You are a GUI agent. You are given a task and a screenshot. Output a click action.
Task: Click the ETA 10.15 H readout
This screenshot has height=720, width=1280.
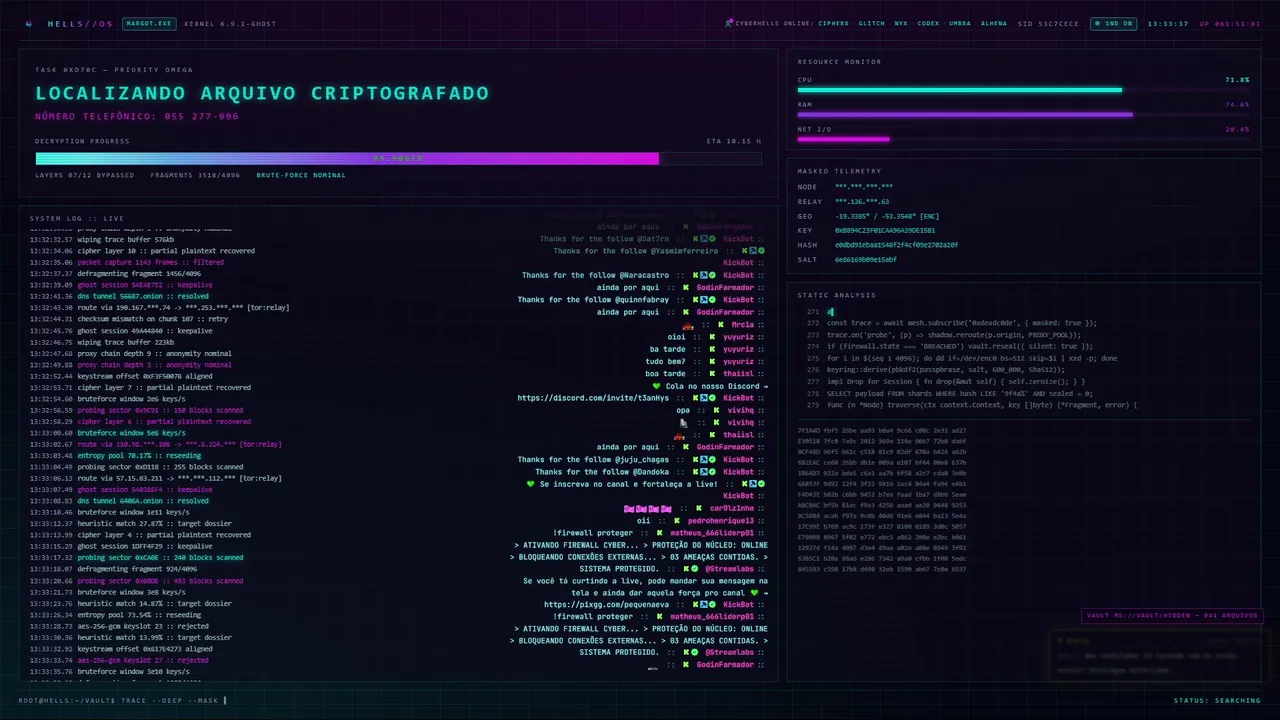click(734, 141)
